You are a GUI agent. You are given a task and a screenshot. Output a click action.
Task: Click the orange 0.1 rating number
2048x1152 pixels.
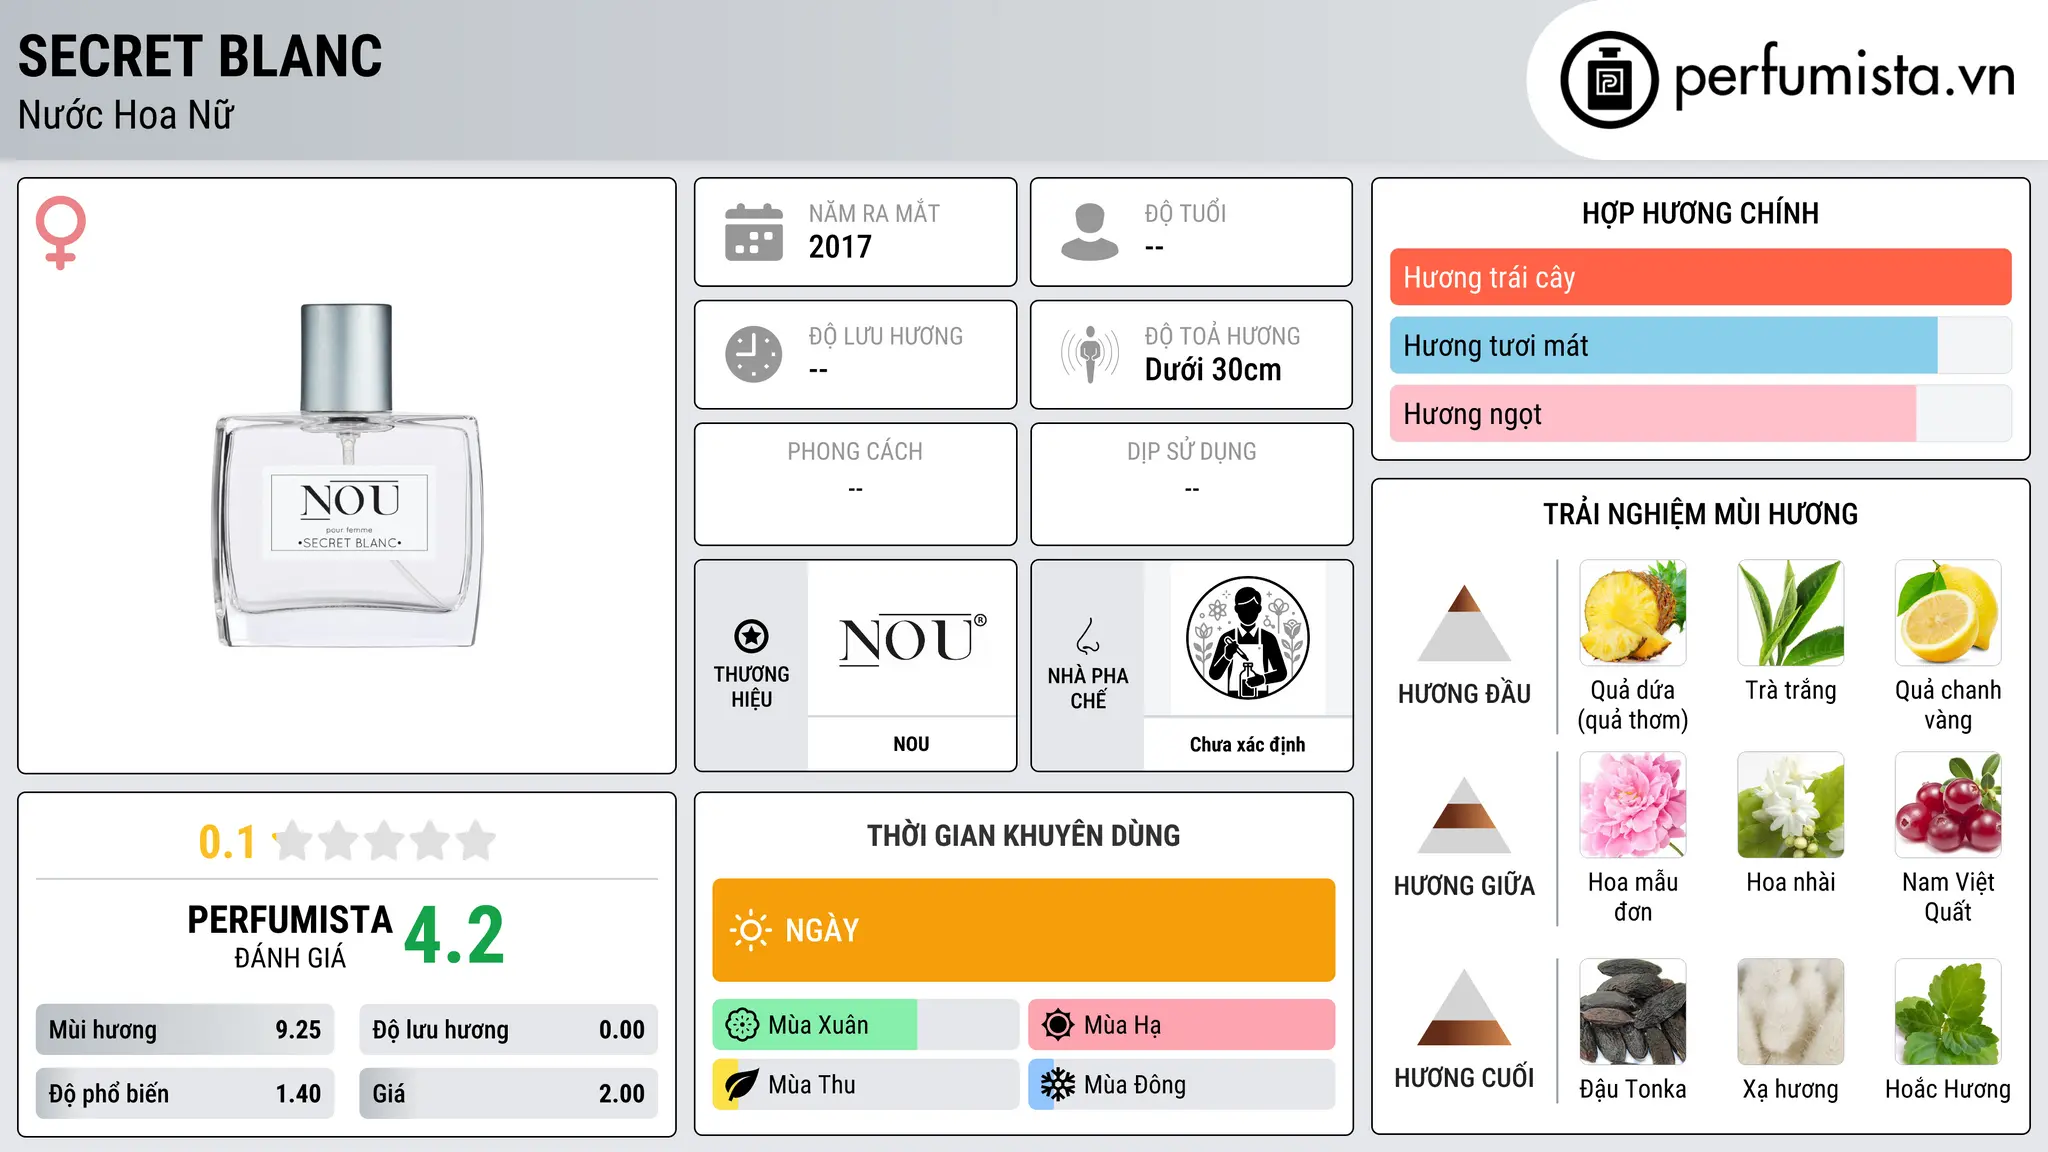click(x=227, y=842)
